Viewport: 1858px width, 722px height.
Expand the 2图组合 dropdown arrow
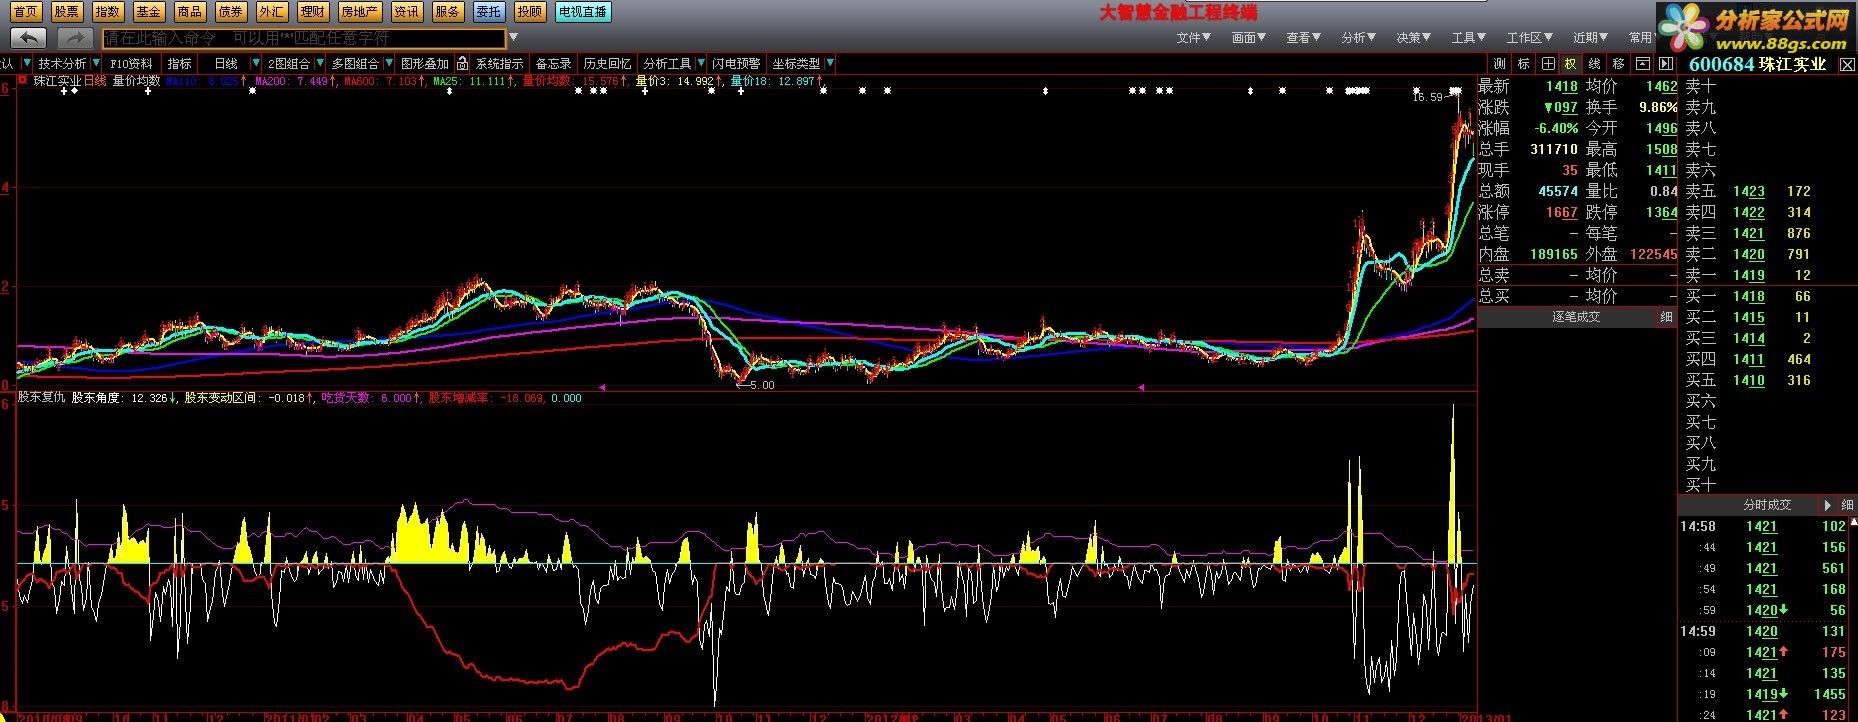point(320,64)
